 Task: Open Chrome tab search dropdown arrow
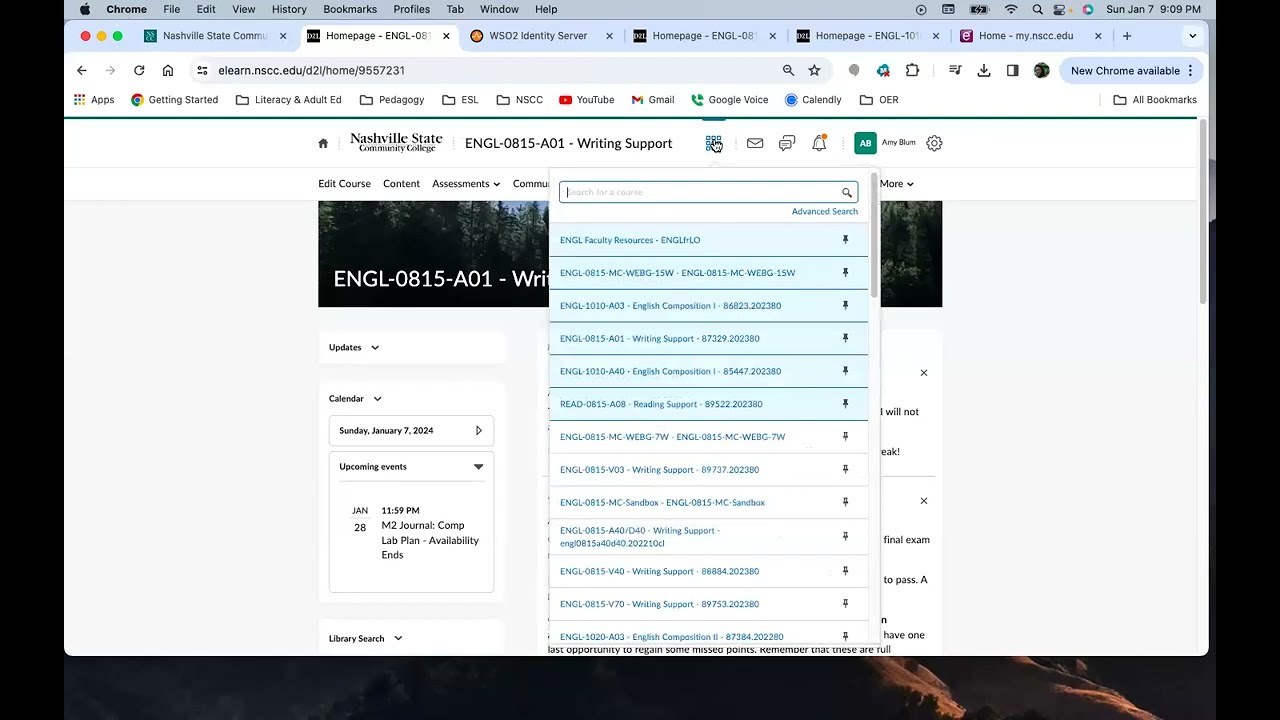tap(1192, 36)
